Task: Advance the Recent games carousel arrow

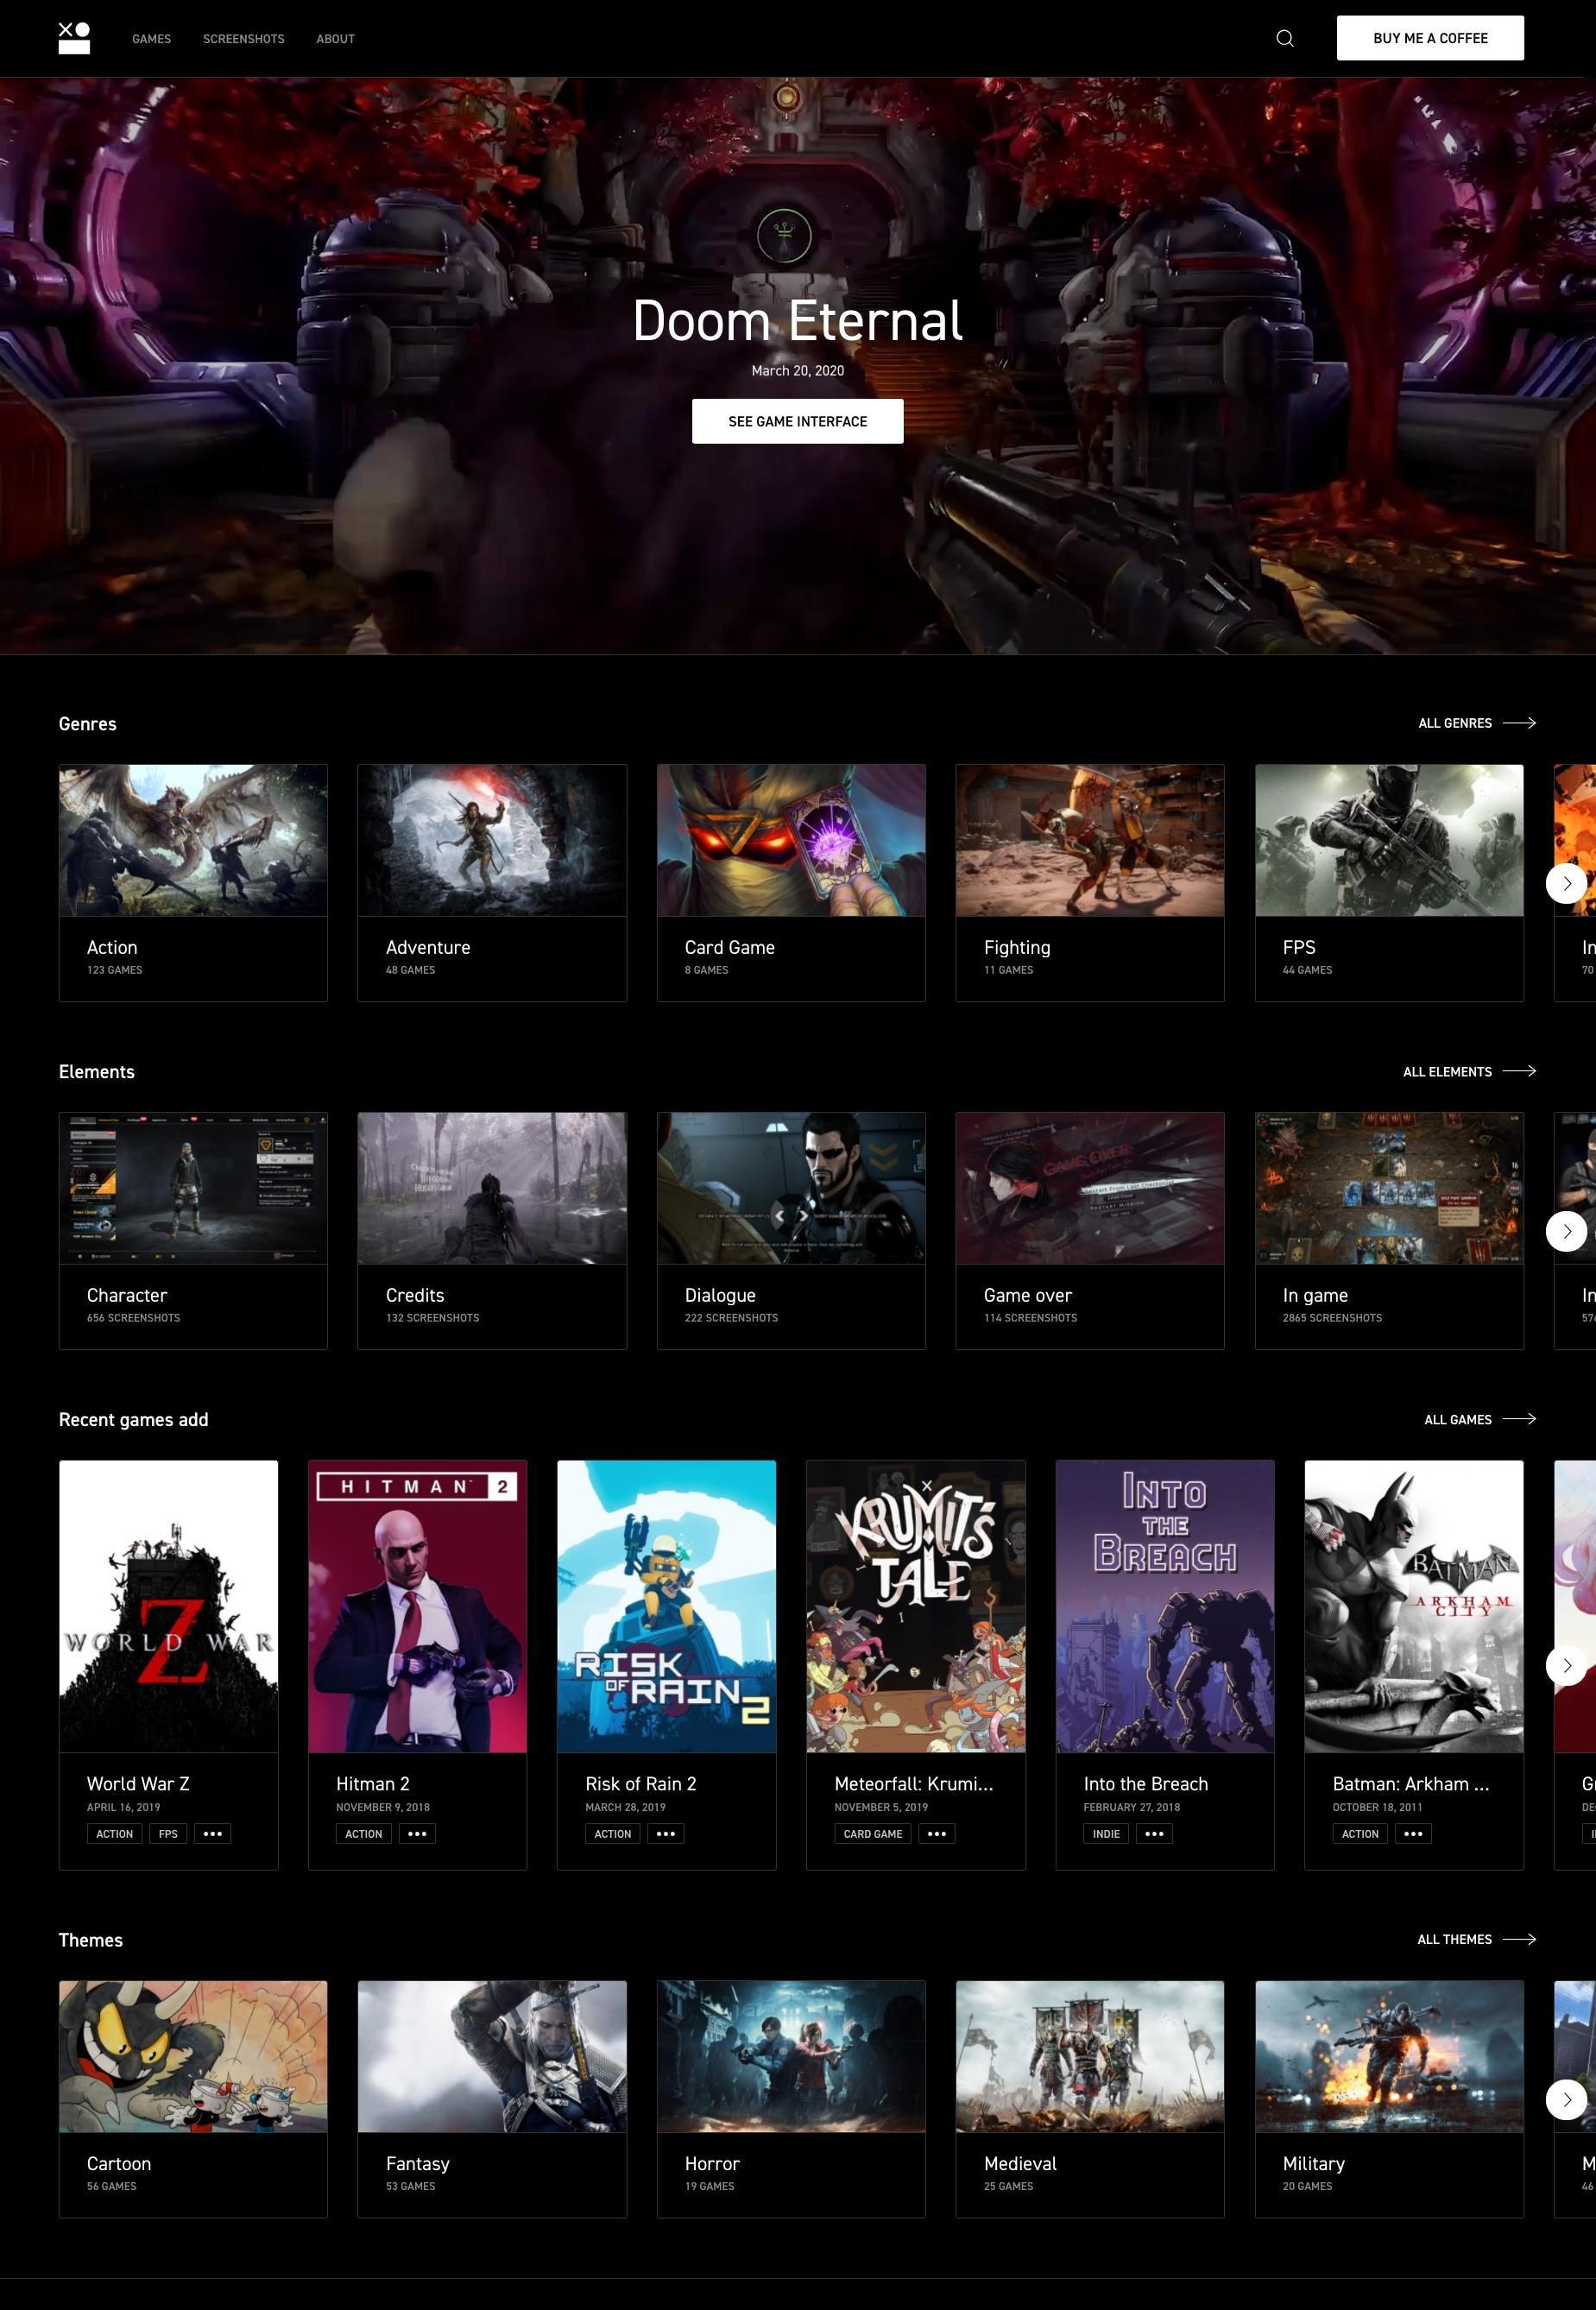Action: click(x=1566, y=1665)
